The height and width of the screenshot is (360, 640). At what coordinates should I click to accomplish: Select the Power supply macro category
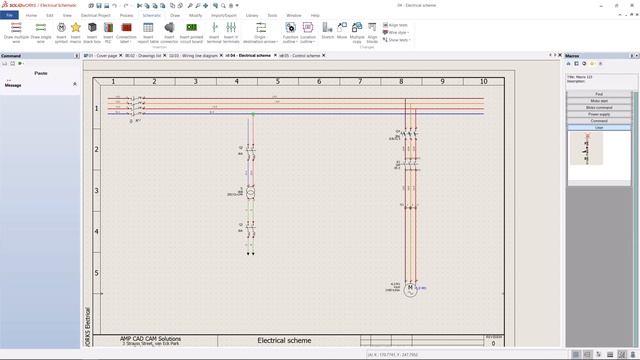(599, 114)
